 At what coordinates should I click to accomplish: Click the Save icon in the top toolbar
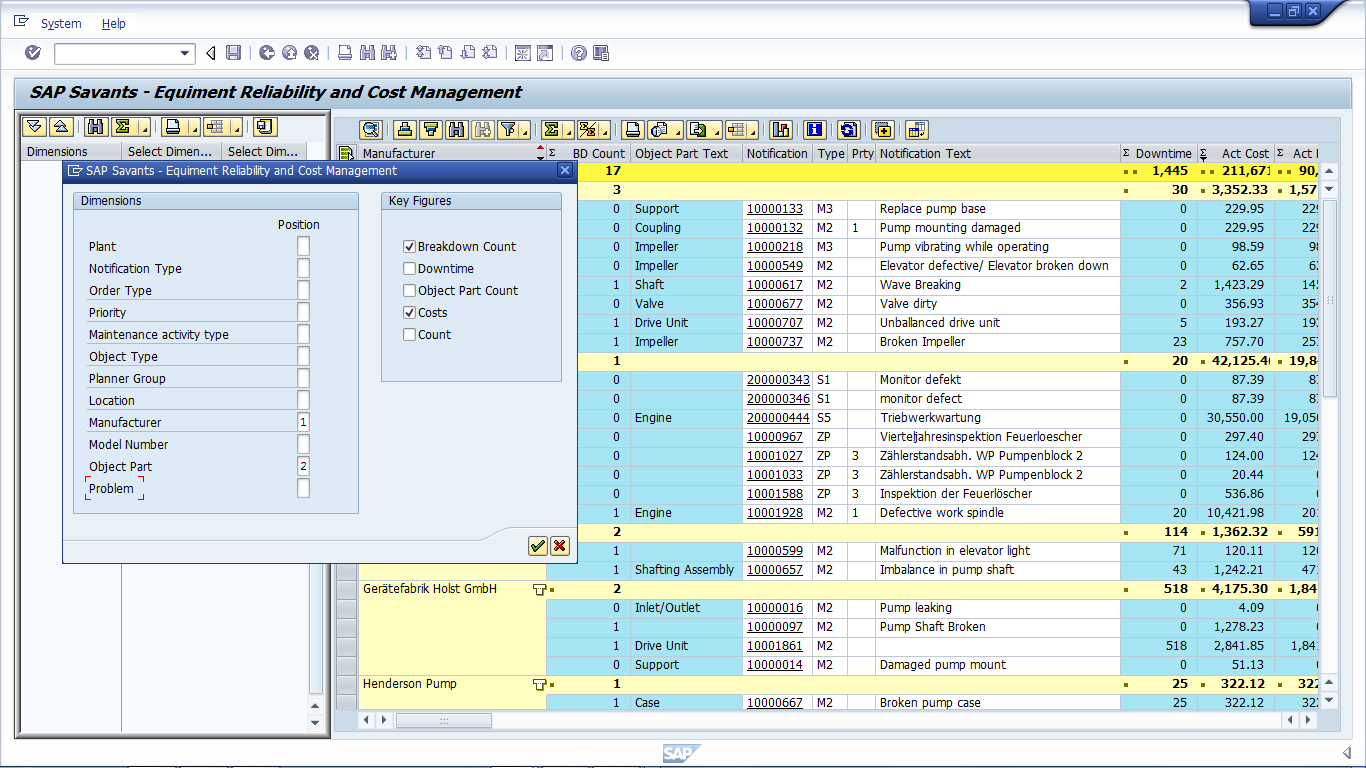[233, 53]
